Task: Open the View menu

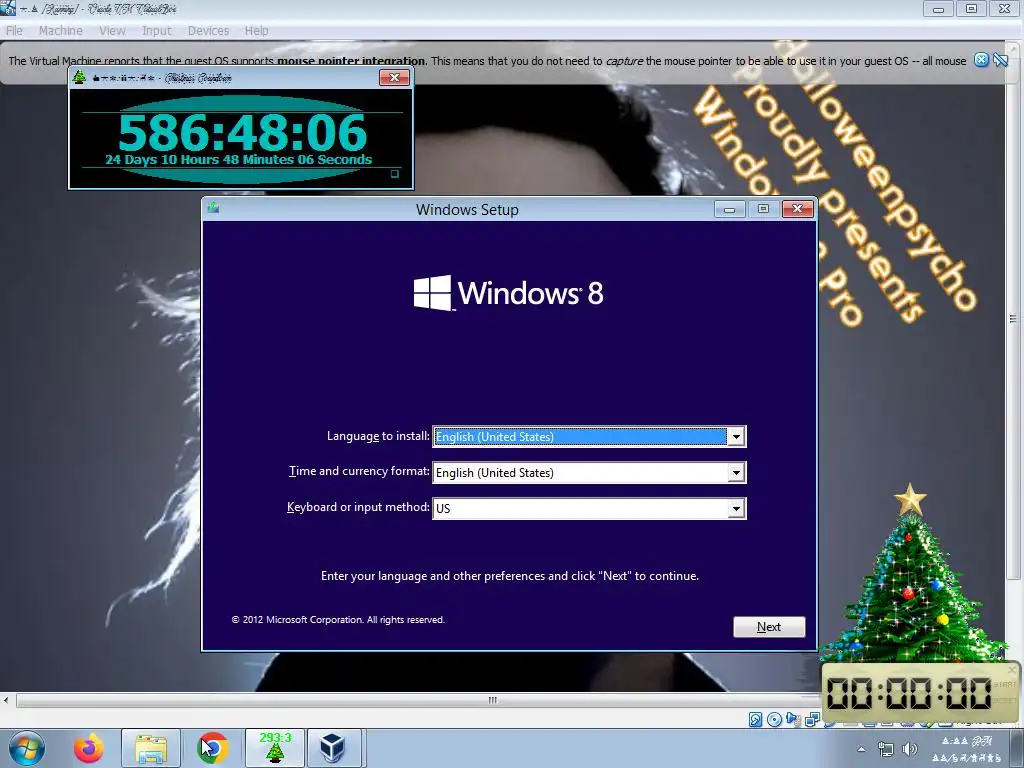Action: point(112,31)
